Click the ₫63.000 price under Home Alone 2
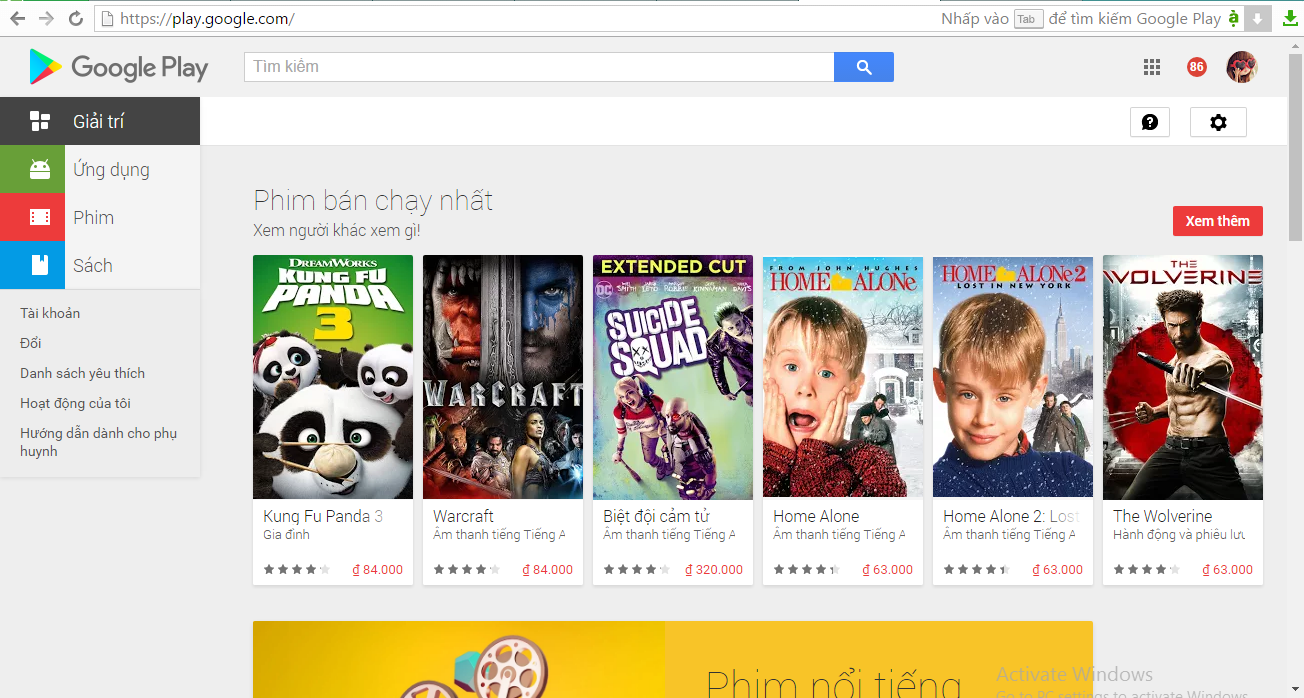This screenshot has height=698, width=1304. (1058, 569)
